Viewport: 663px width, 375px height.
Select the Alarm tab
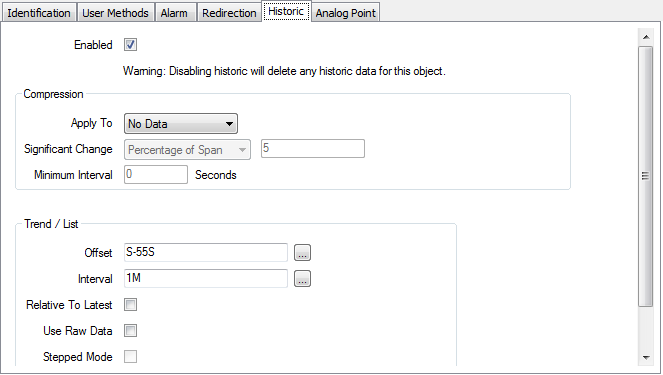[174, 13]
